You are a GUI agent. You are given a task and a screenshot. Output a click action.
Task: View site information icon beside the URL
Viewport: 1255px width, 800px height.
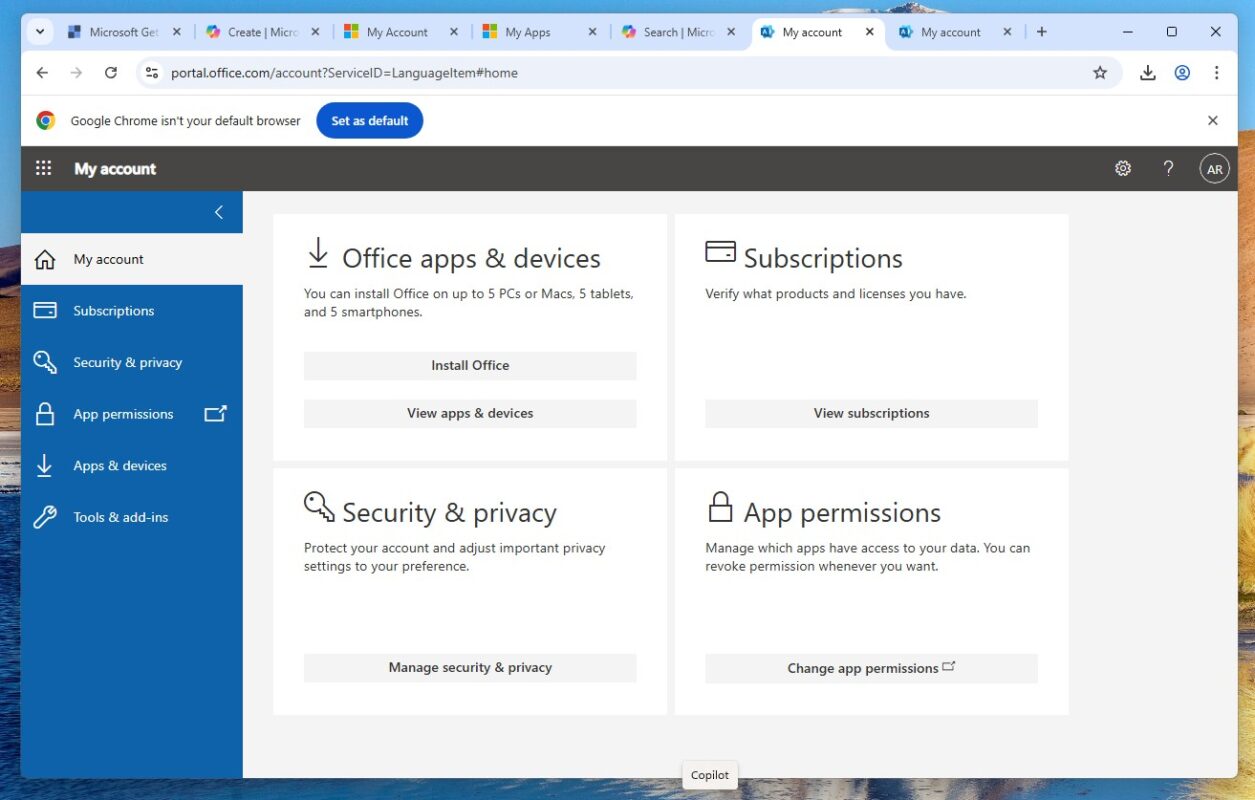(x=152, y=73)
